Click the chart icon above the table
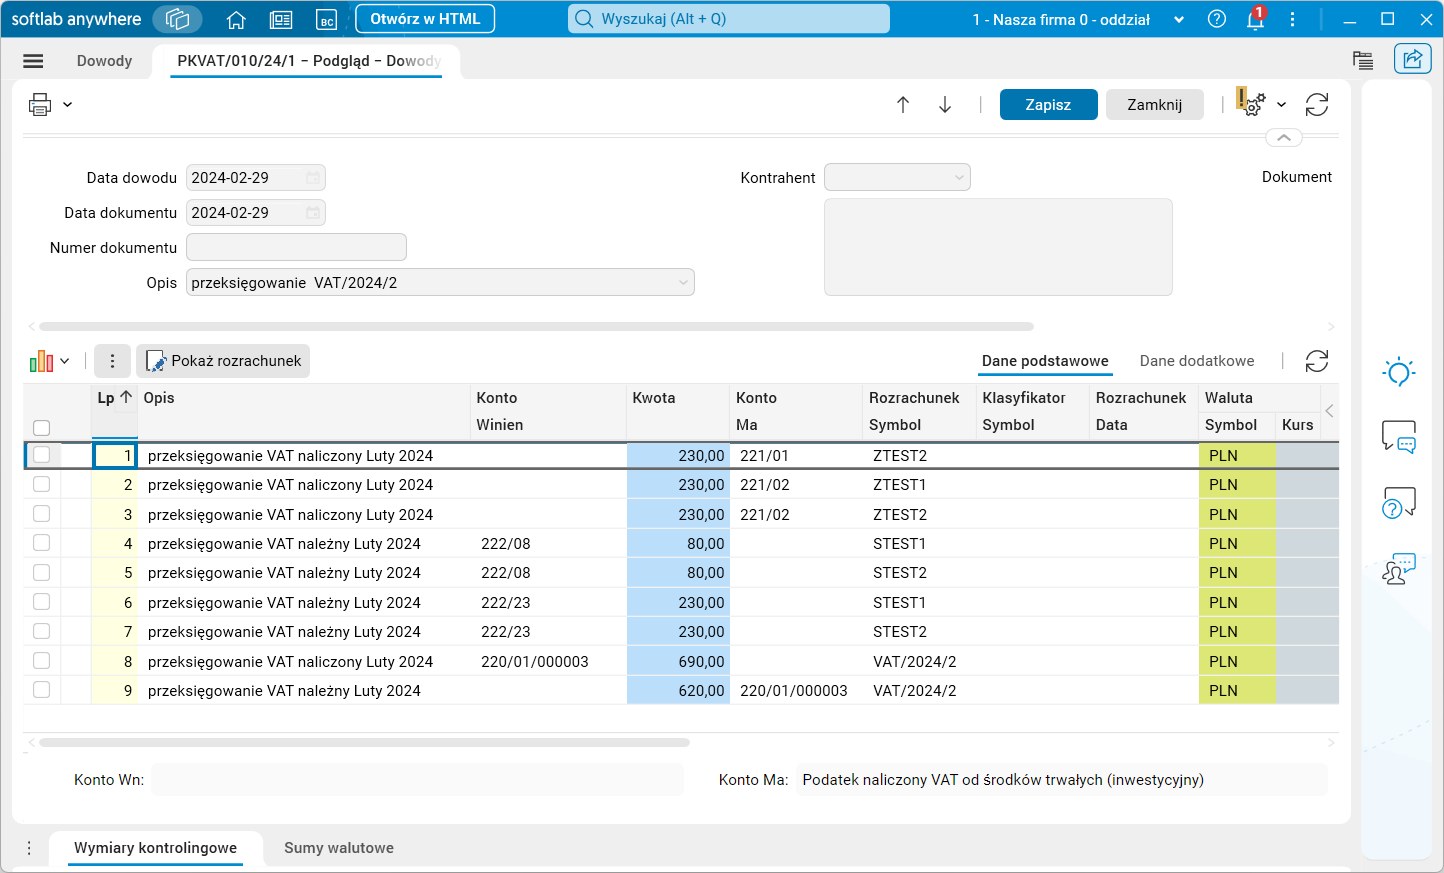Image resolution: width=1444 pixels, height=873 pixels. [41, 361]
